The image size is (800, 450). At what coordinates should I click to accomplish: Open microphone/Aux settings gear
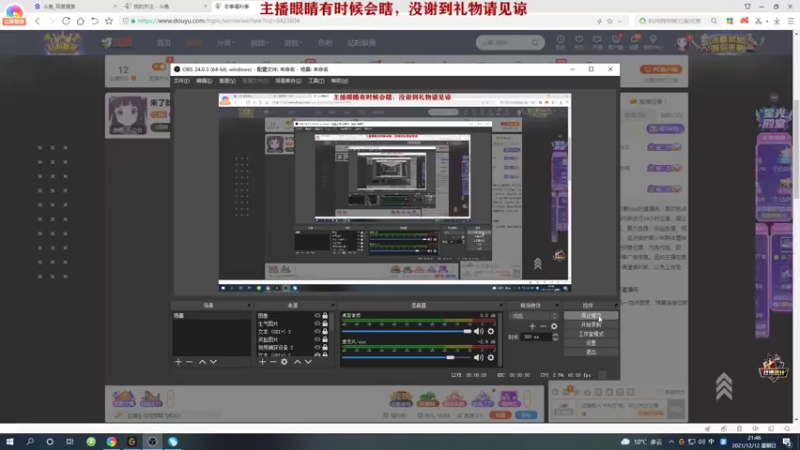[x=491, y=358]
